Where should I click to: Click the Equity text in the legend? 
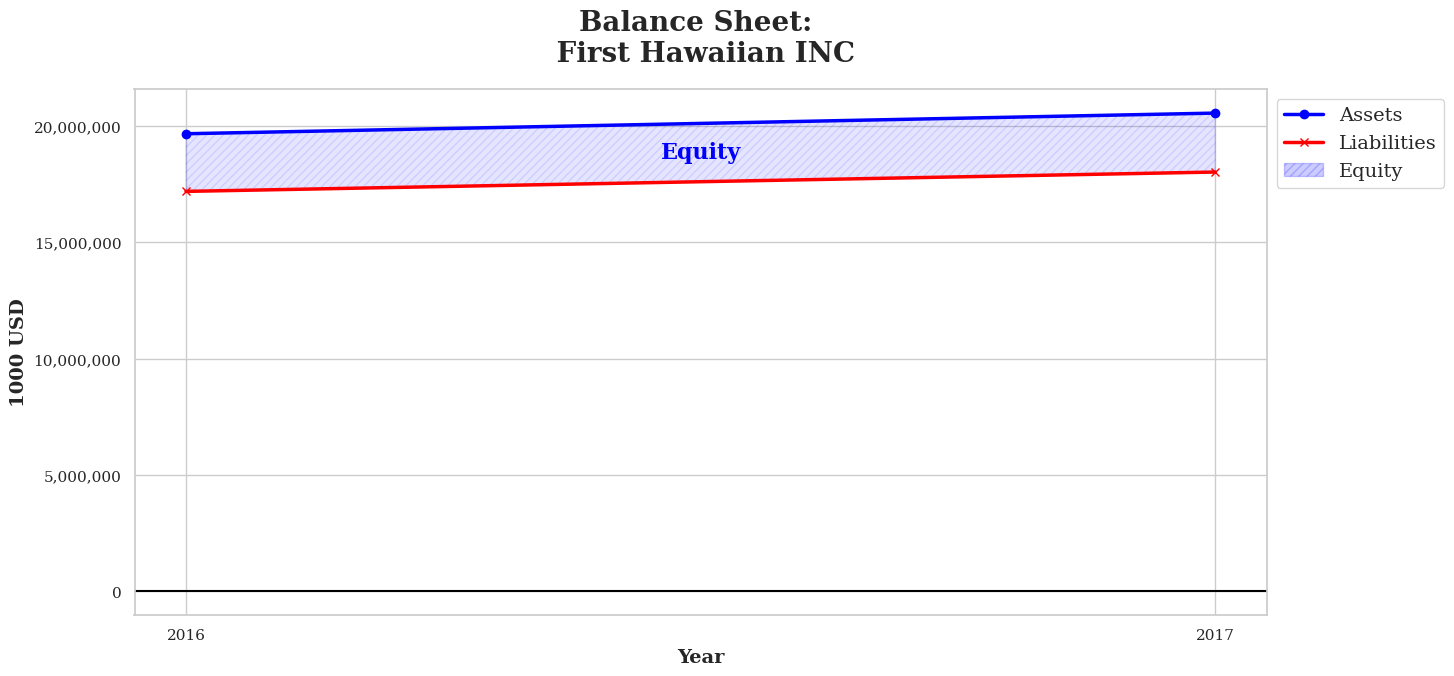coord(1370,171)
